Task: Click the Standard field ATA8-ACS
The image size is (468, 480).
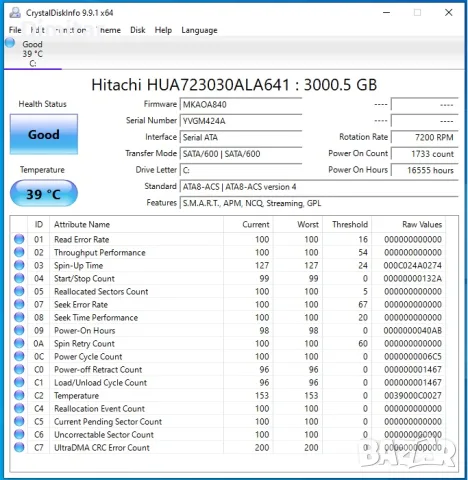Action: pos(319,187)
